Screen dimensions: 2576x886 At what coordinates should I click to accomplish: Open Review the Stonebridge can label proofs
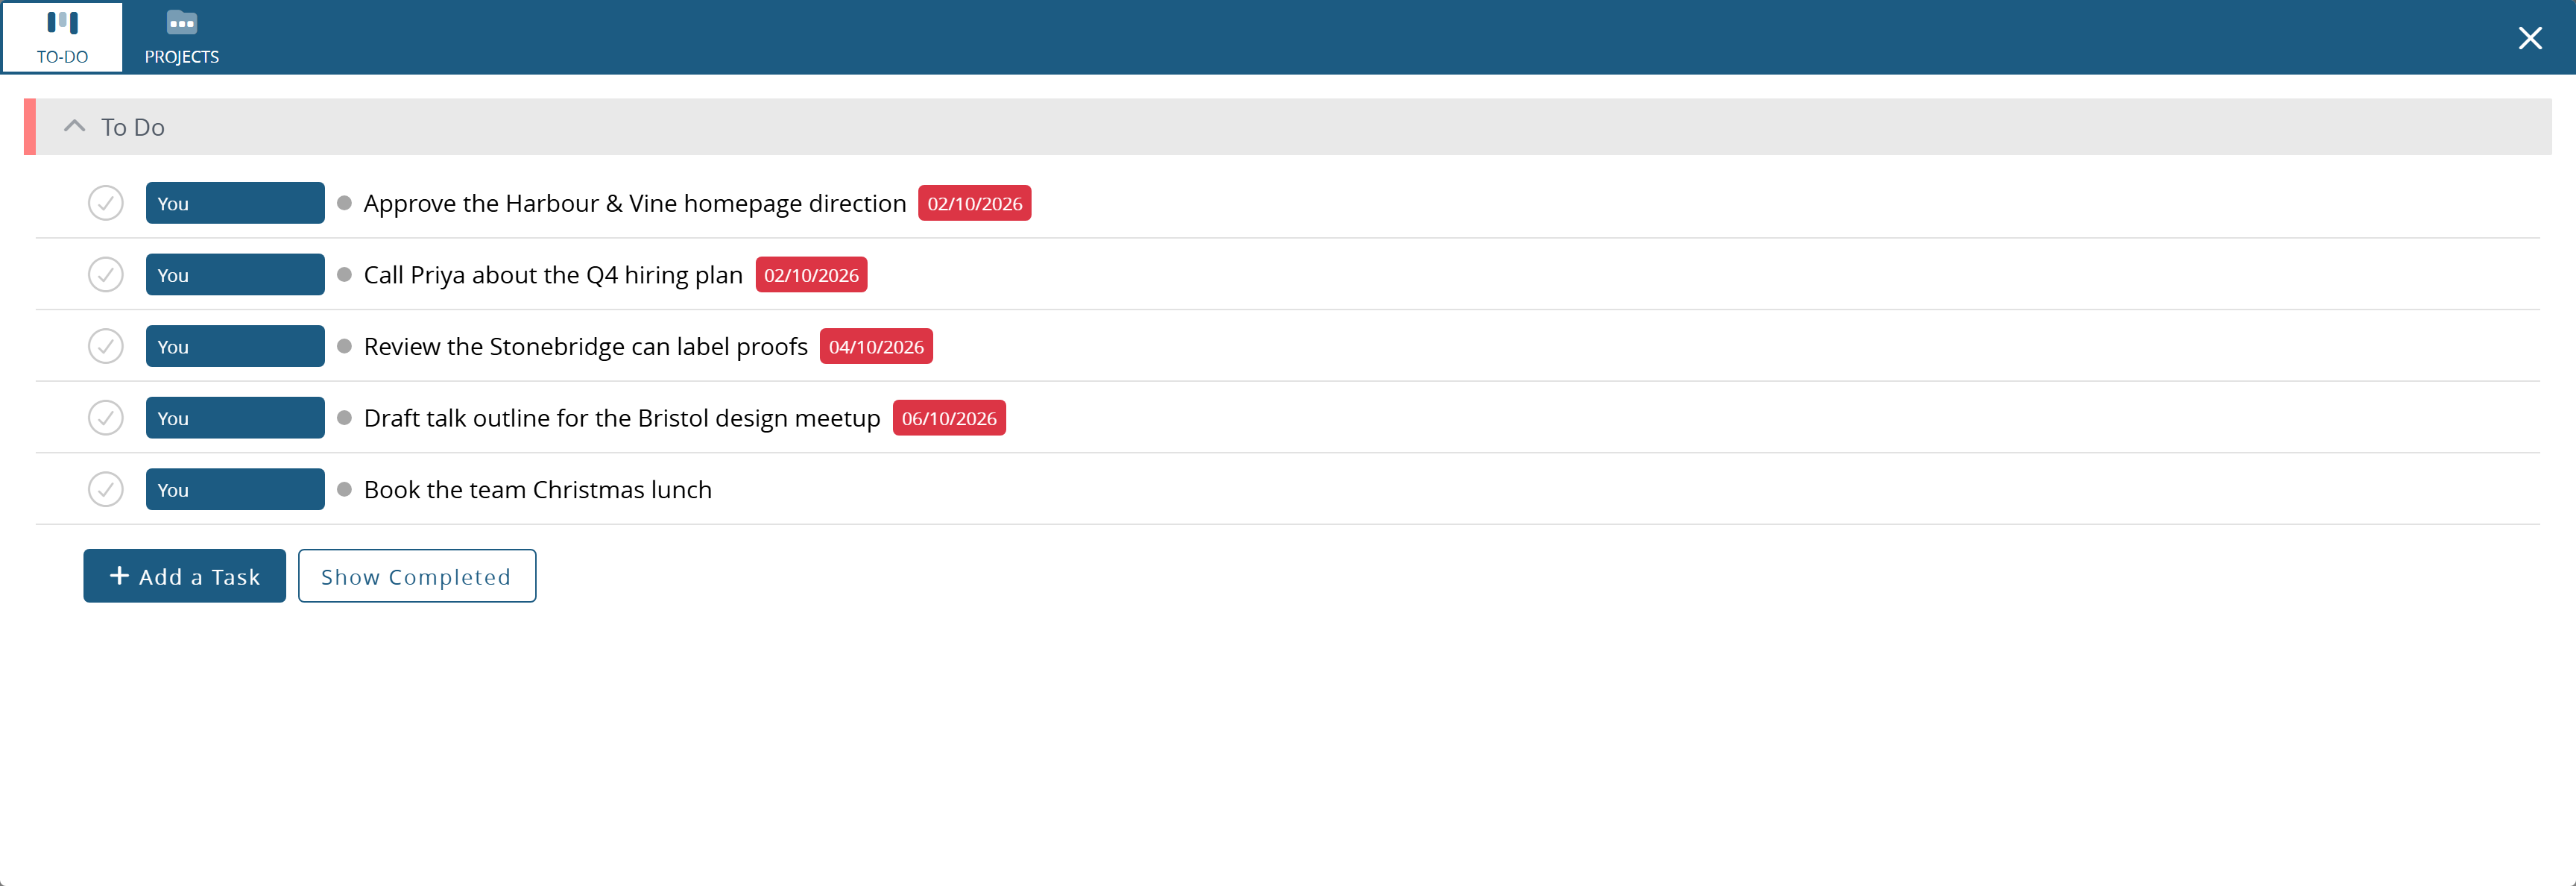coord(586,346)
